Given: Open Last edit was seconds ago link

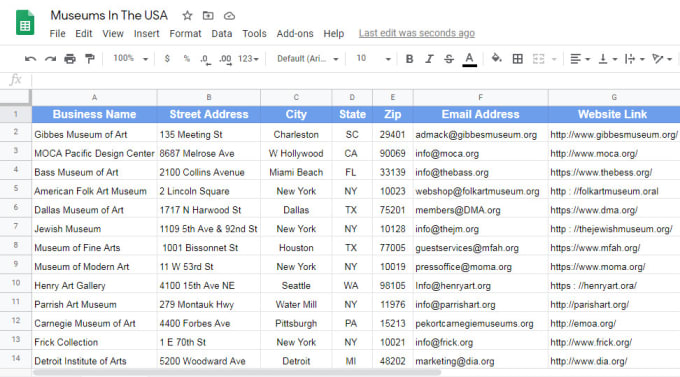Looking at the screenshot, I should [x=417, y=33].
